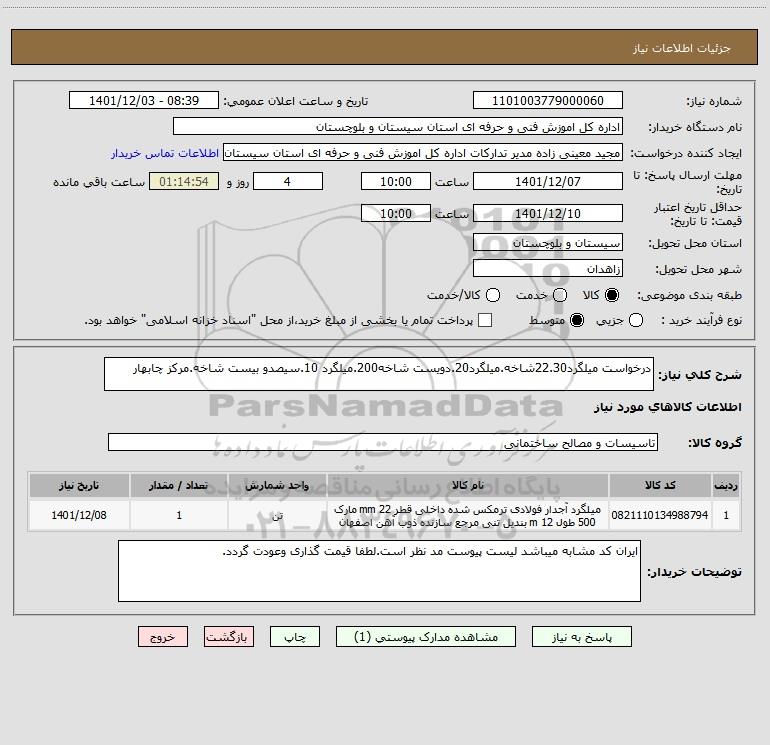Select the کالا radio button

pos(612,295)
